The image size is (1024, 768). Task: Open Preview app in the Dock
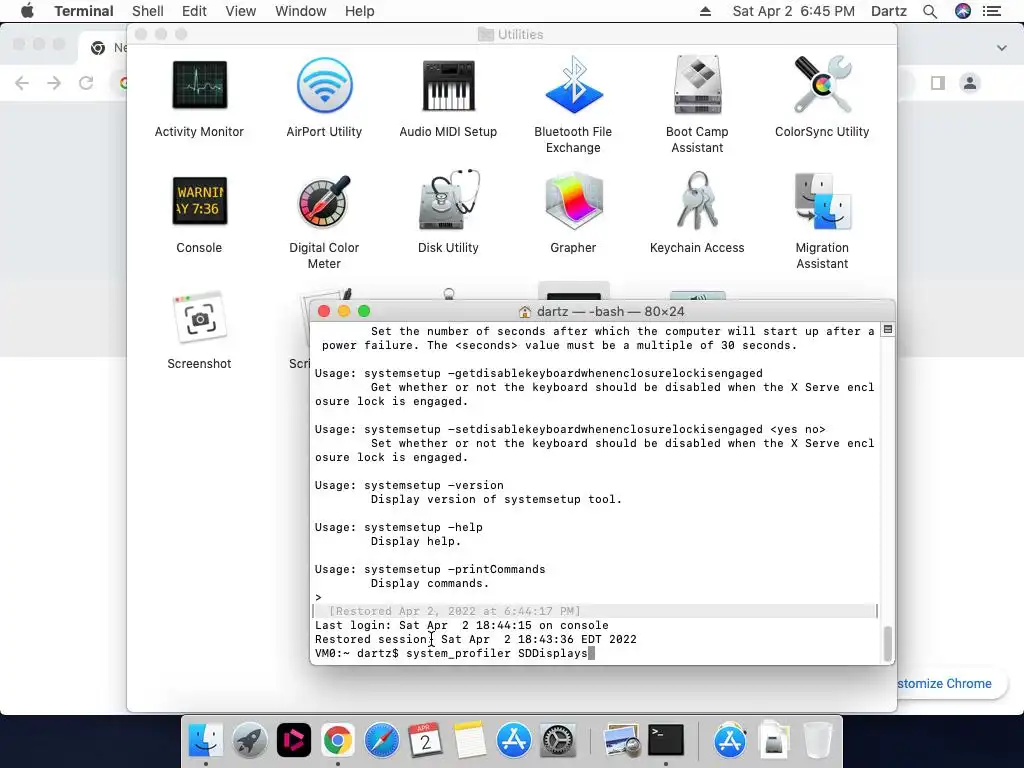621,740
